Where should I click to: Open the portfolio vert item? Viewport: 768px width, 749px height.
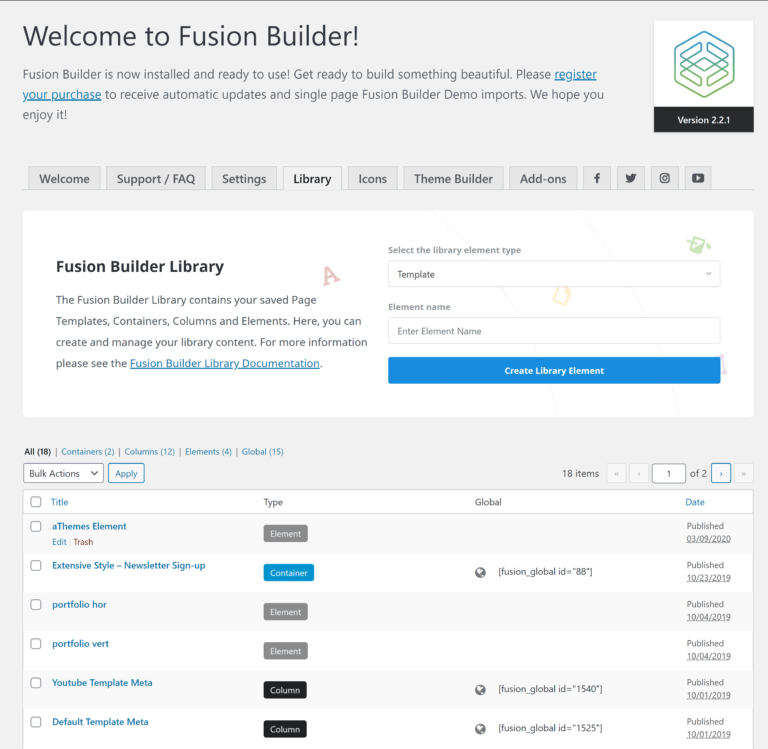[x=80, y=644]
